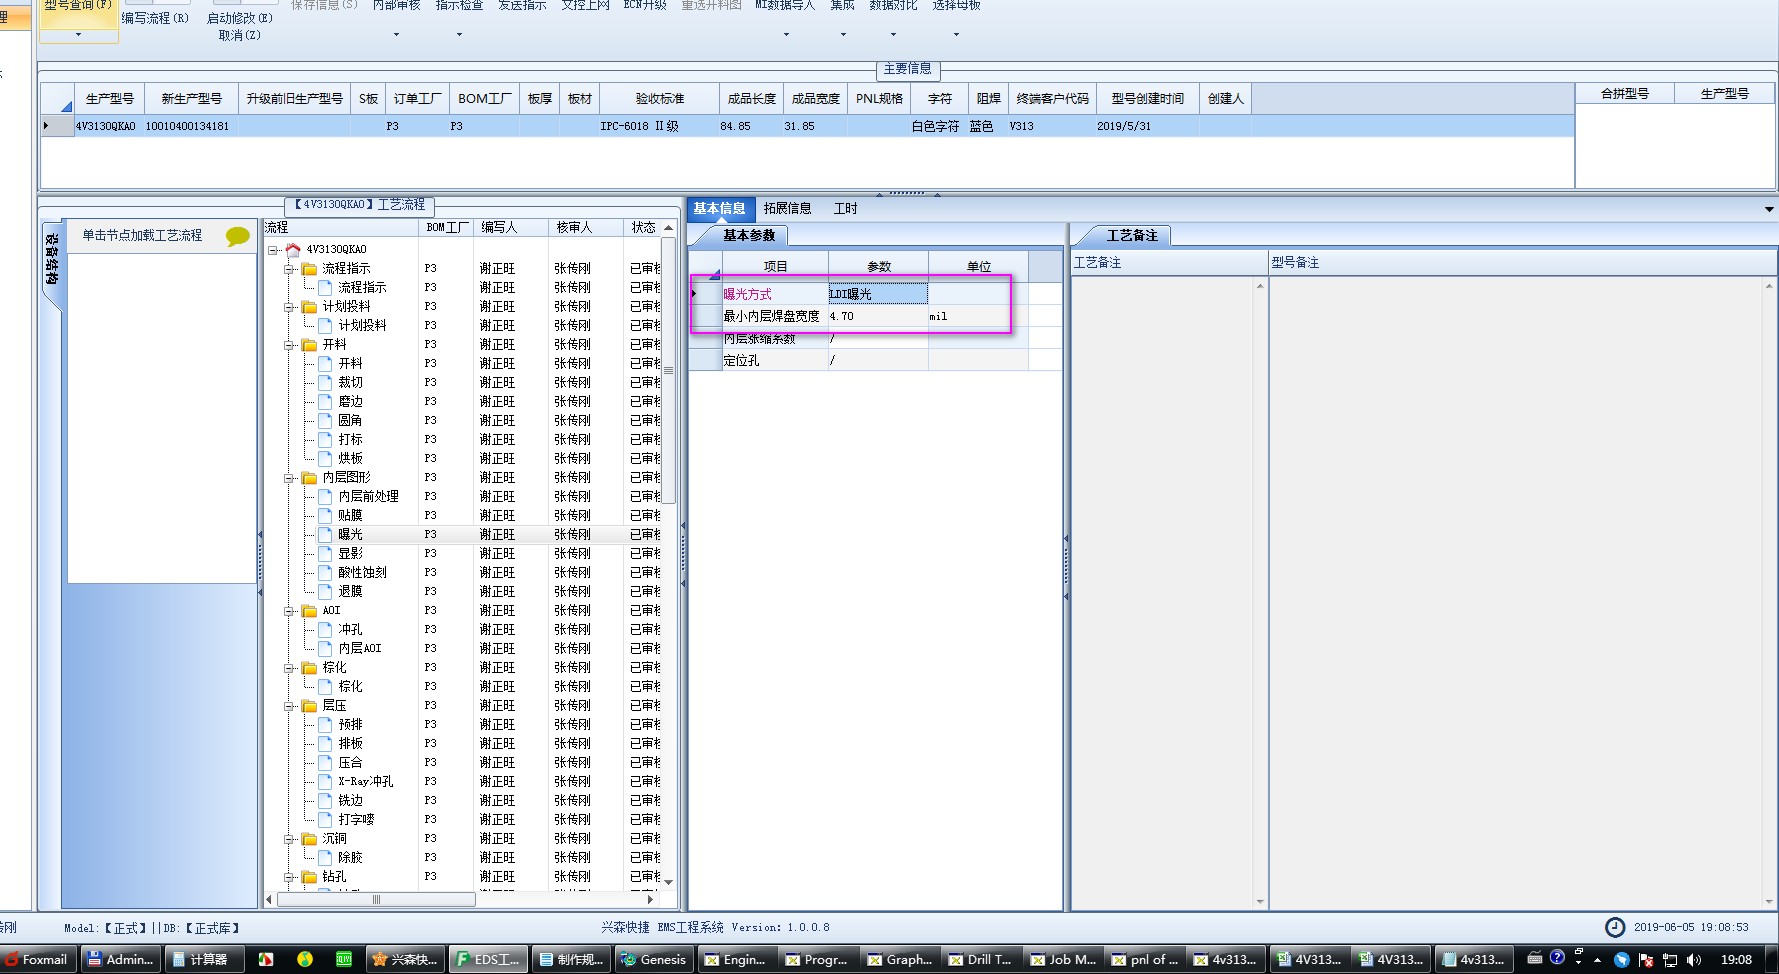This screenshot has height=974, width=1779.
Task: Click the clock icon in status bar
Action: [x=1615, y=927]
